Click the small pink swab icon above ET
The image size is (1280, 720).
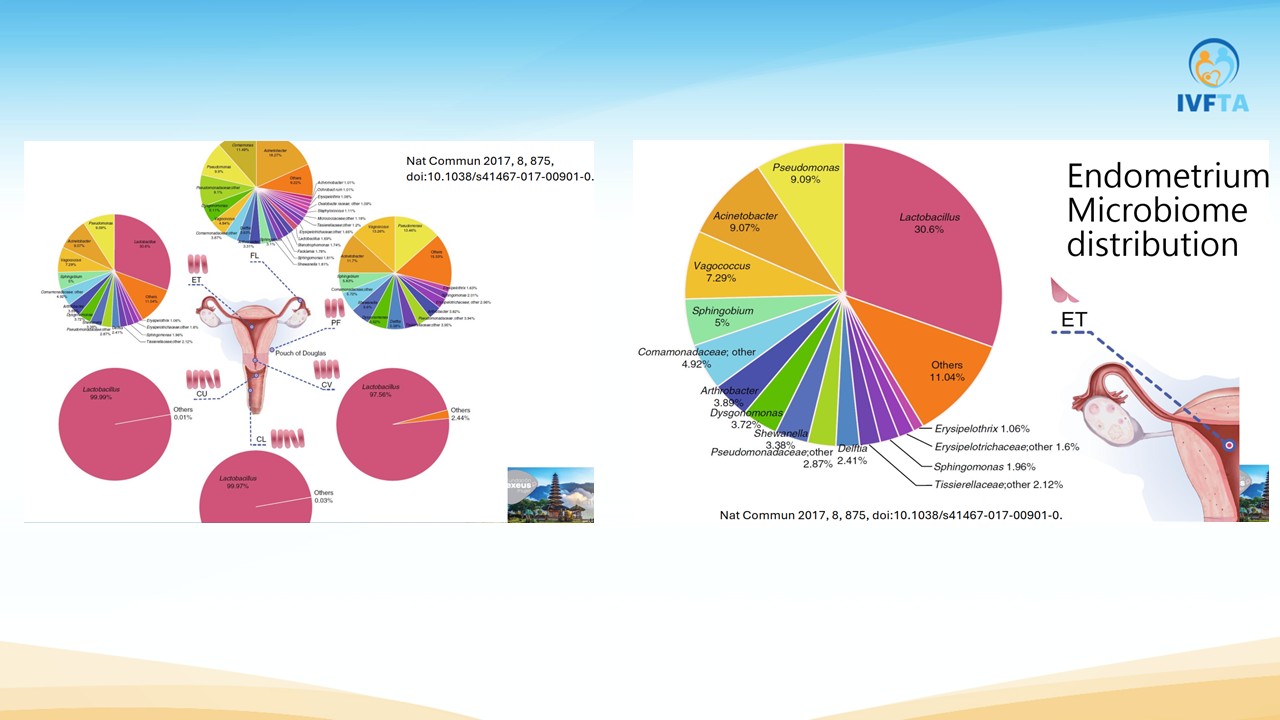pos(1064,290)
